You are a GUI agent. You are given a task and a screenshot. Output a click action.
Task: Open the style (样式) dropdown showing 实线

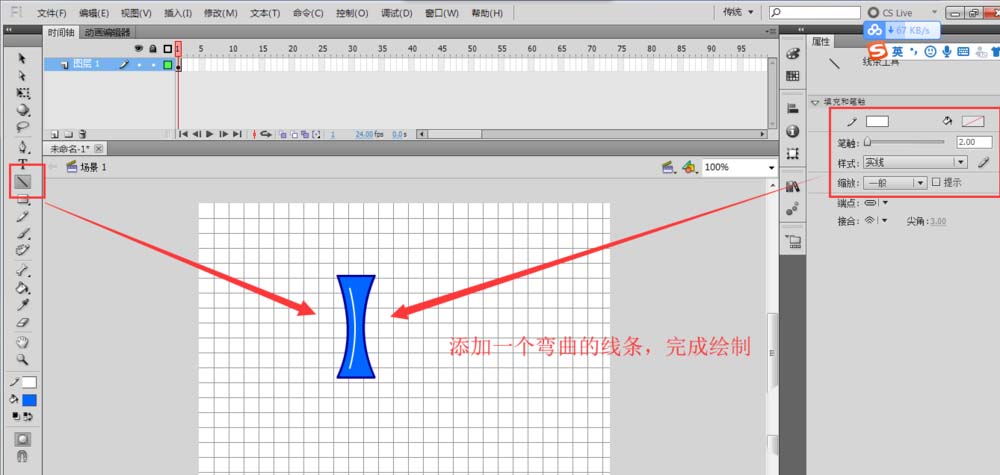(915, 163)
